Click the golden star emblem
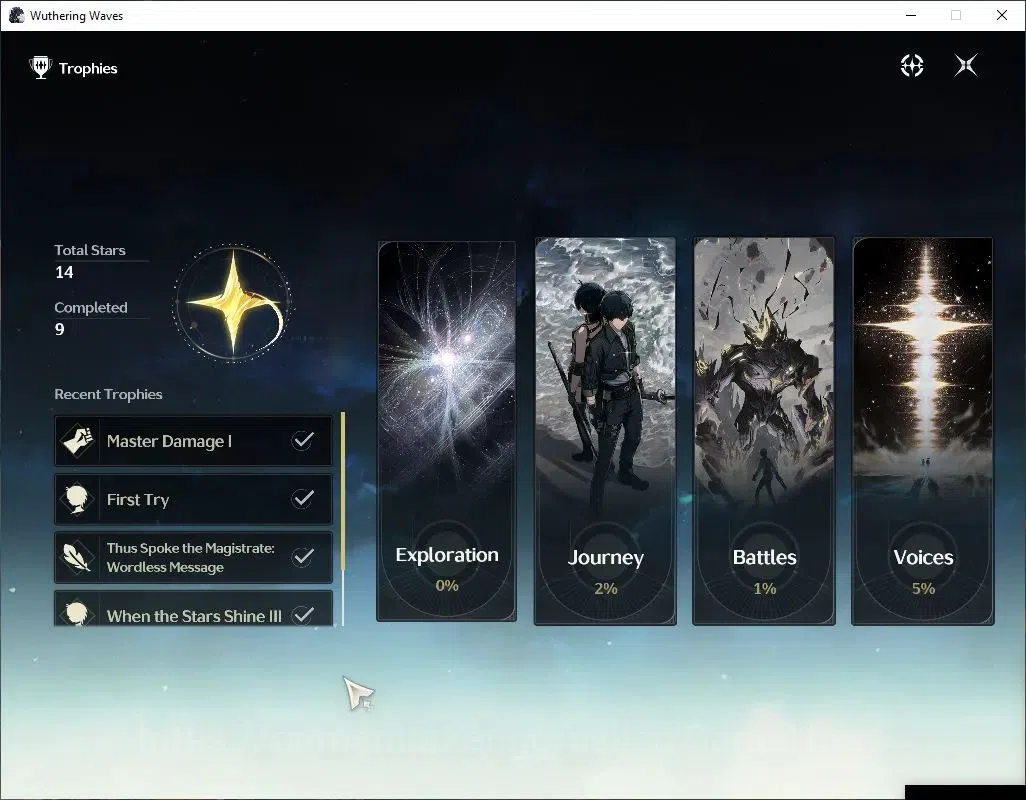The image size is (1026, 800). point(234,303)
